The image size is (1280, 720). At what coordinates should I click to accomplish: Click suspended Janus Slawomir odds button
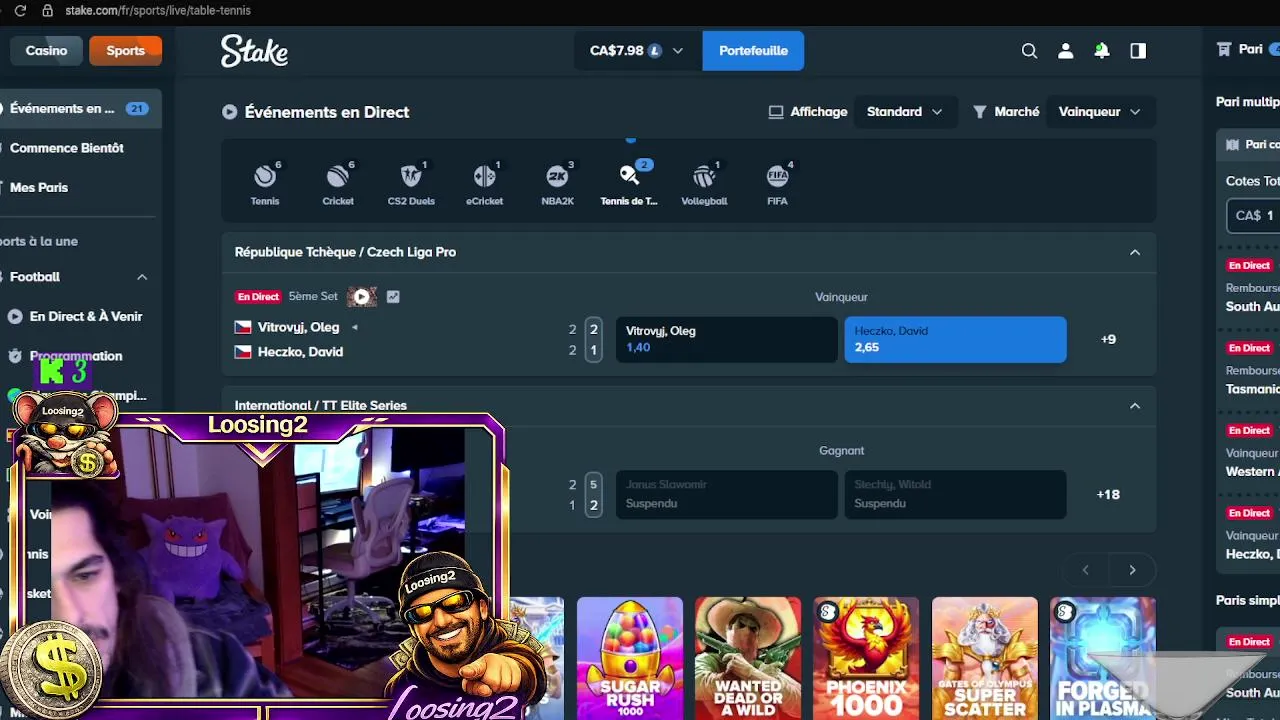click(726, 494)
